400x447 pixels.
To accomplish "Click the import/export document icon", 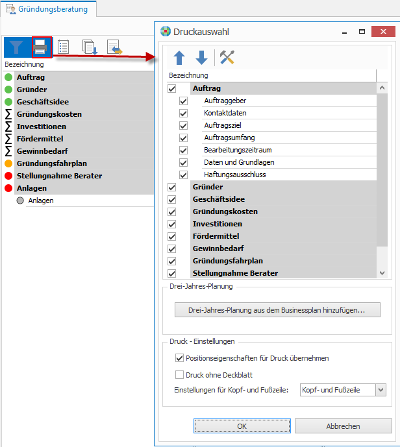I will [114, 47].
